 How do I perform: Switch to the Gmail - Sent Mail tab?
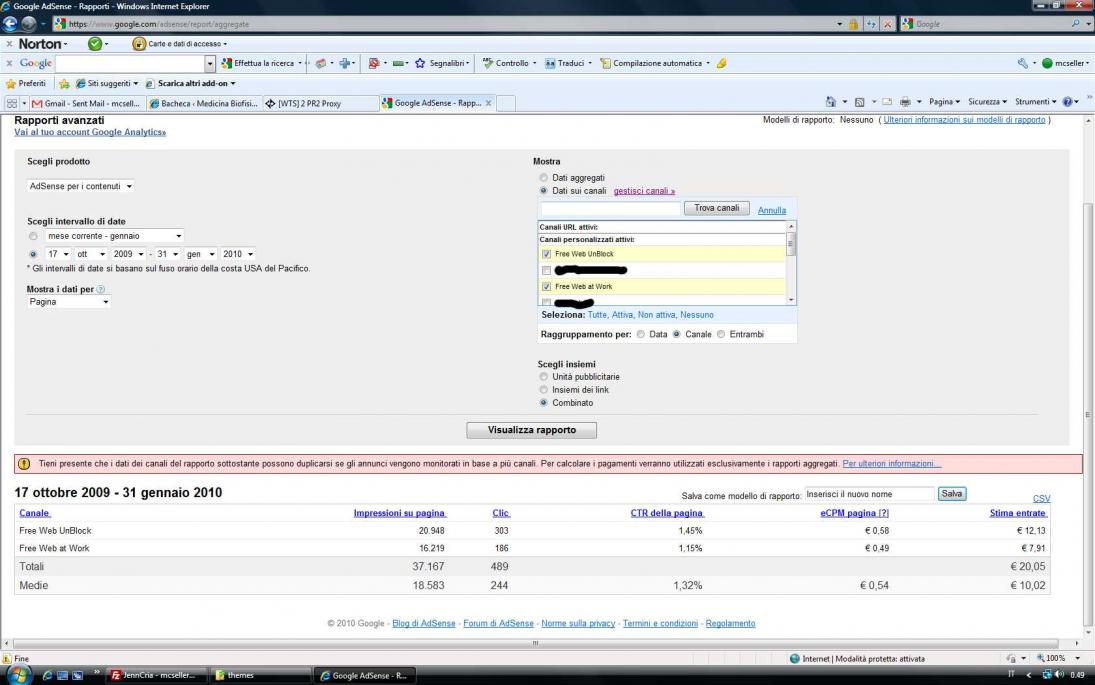85,103
